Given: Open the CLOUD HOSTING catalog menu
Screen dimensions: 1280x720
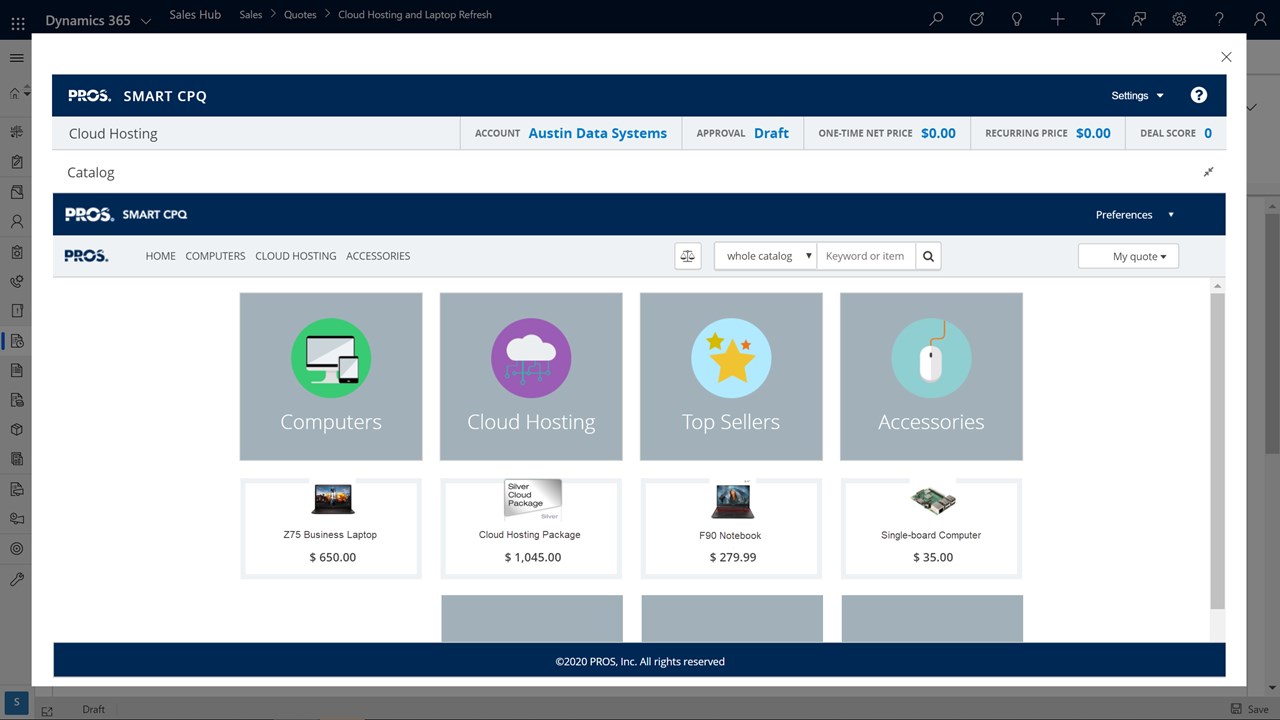Looking at the screenshot, I should coord(296,256).
